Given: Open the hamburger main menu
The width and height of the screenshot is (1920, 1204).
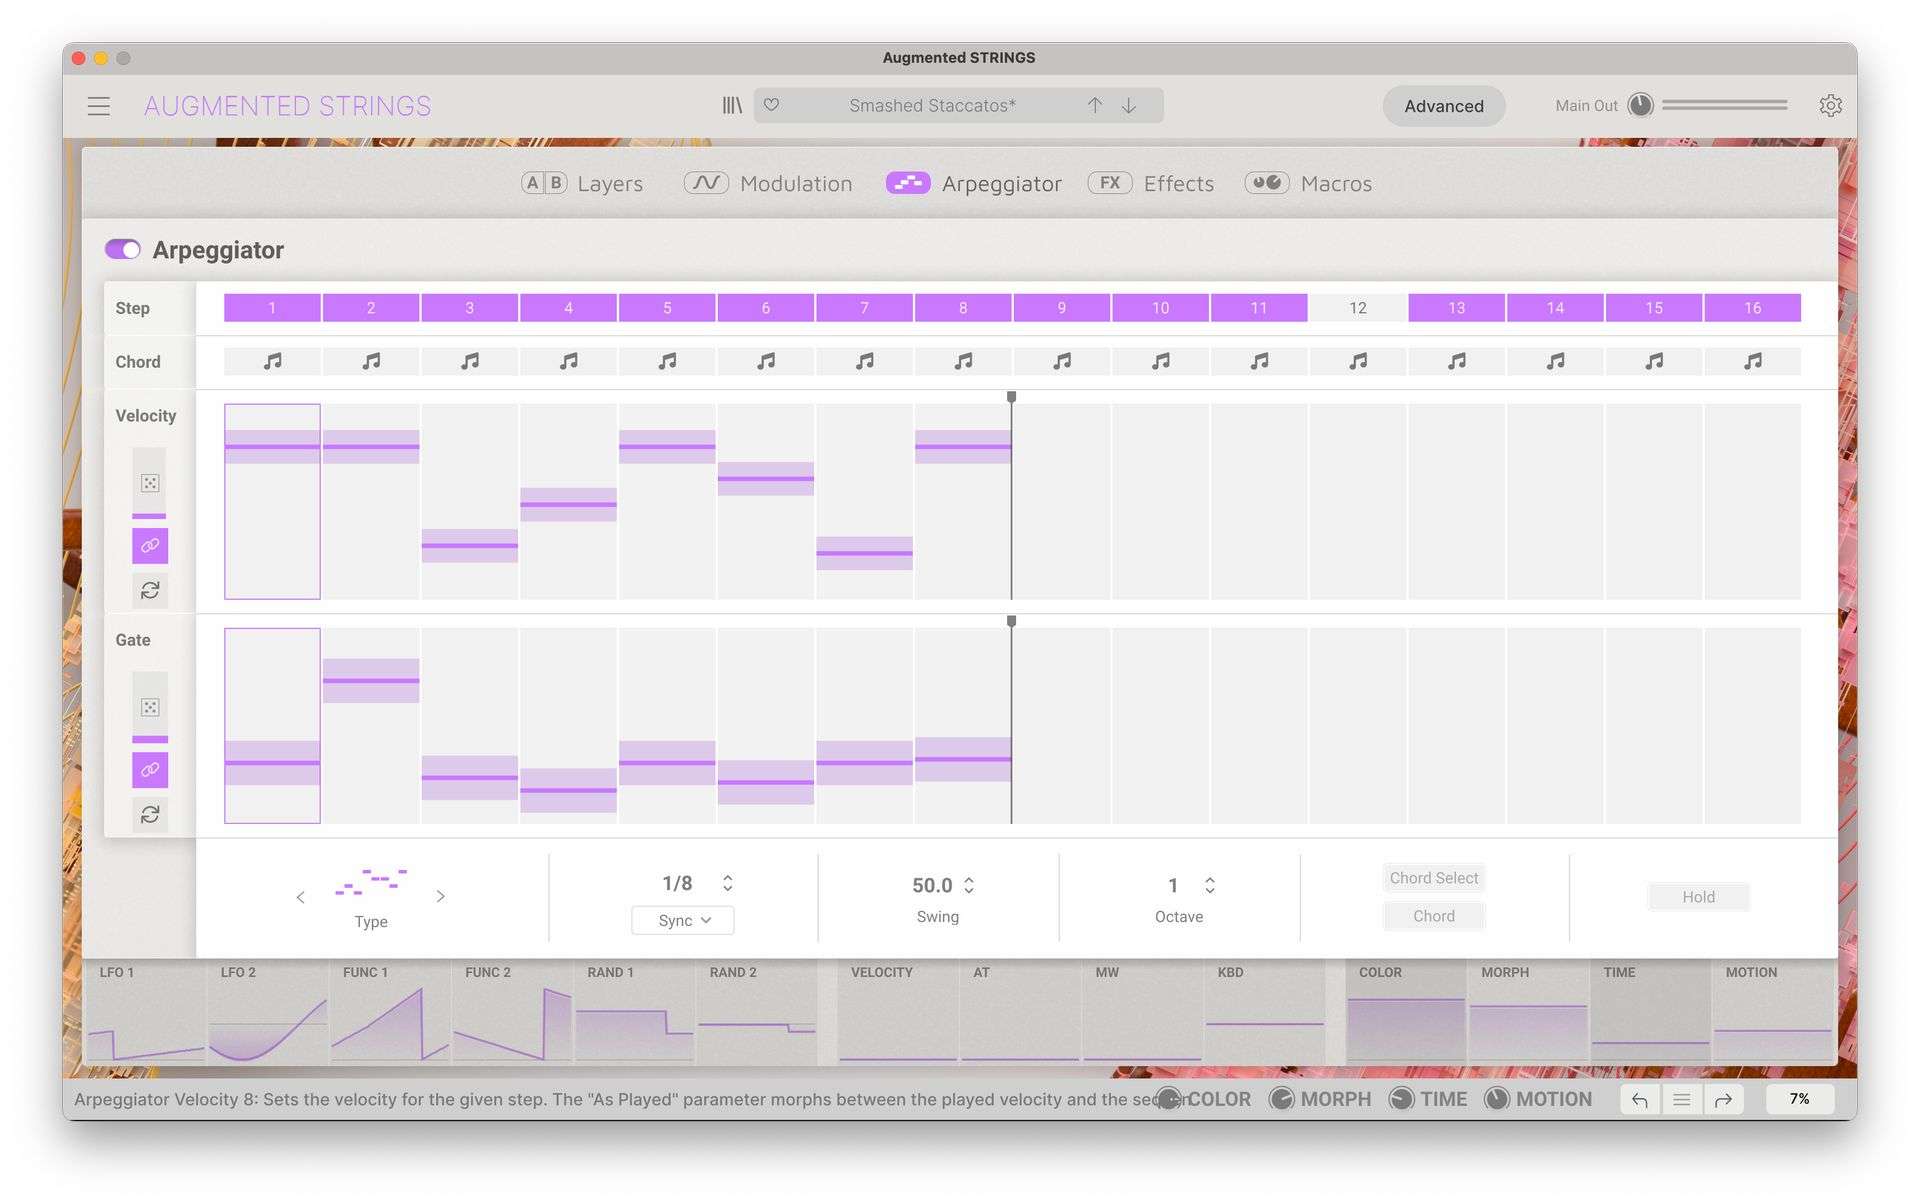Looking at the screenshot, I should 98,106.
